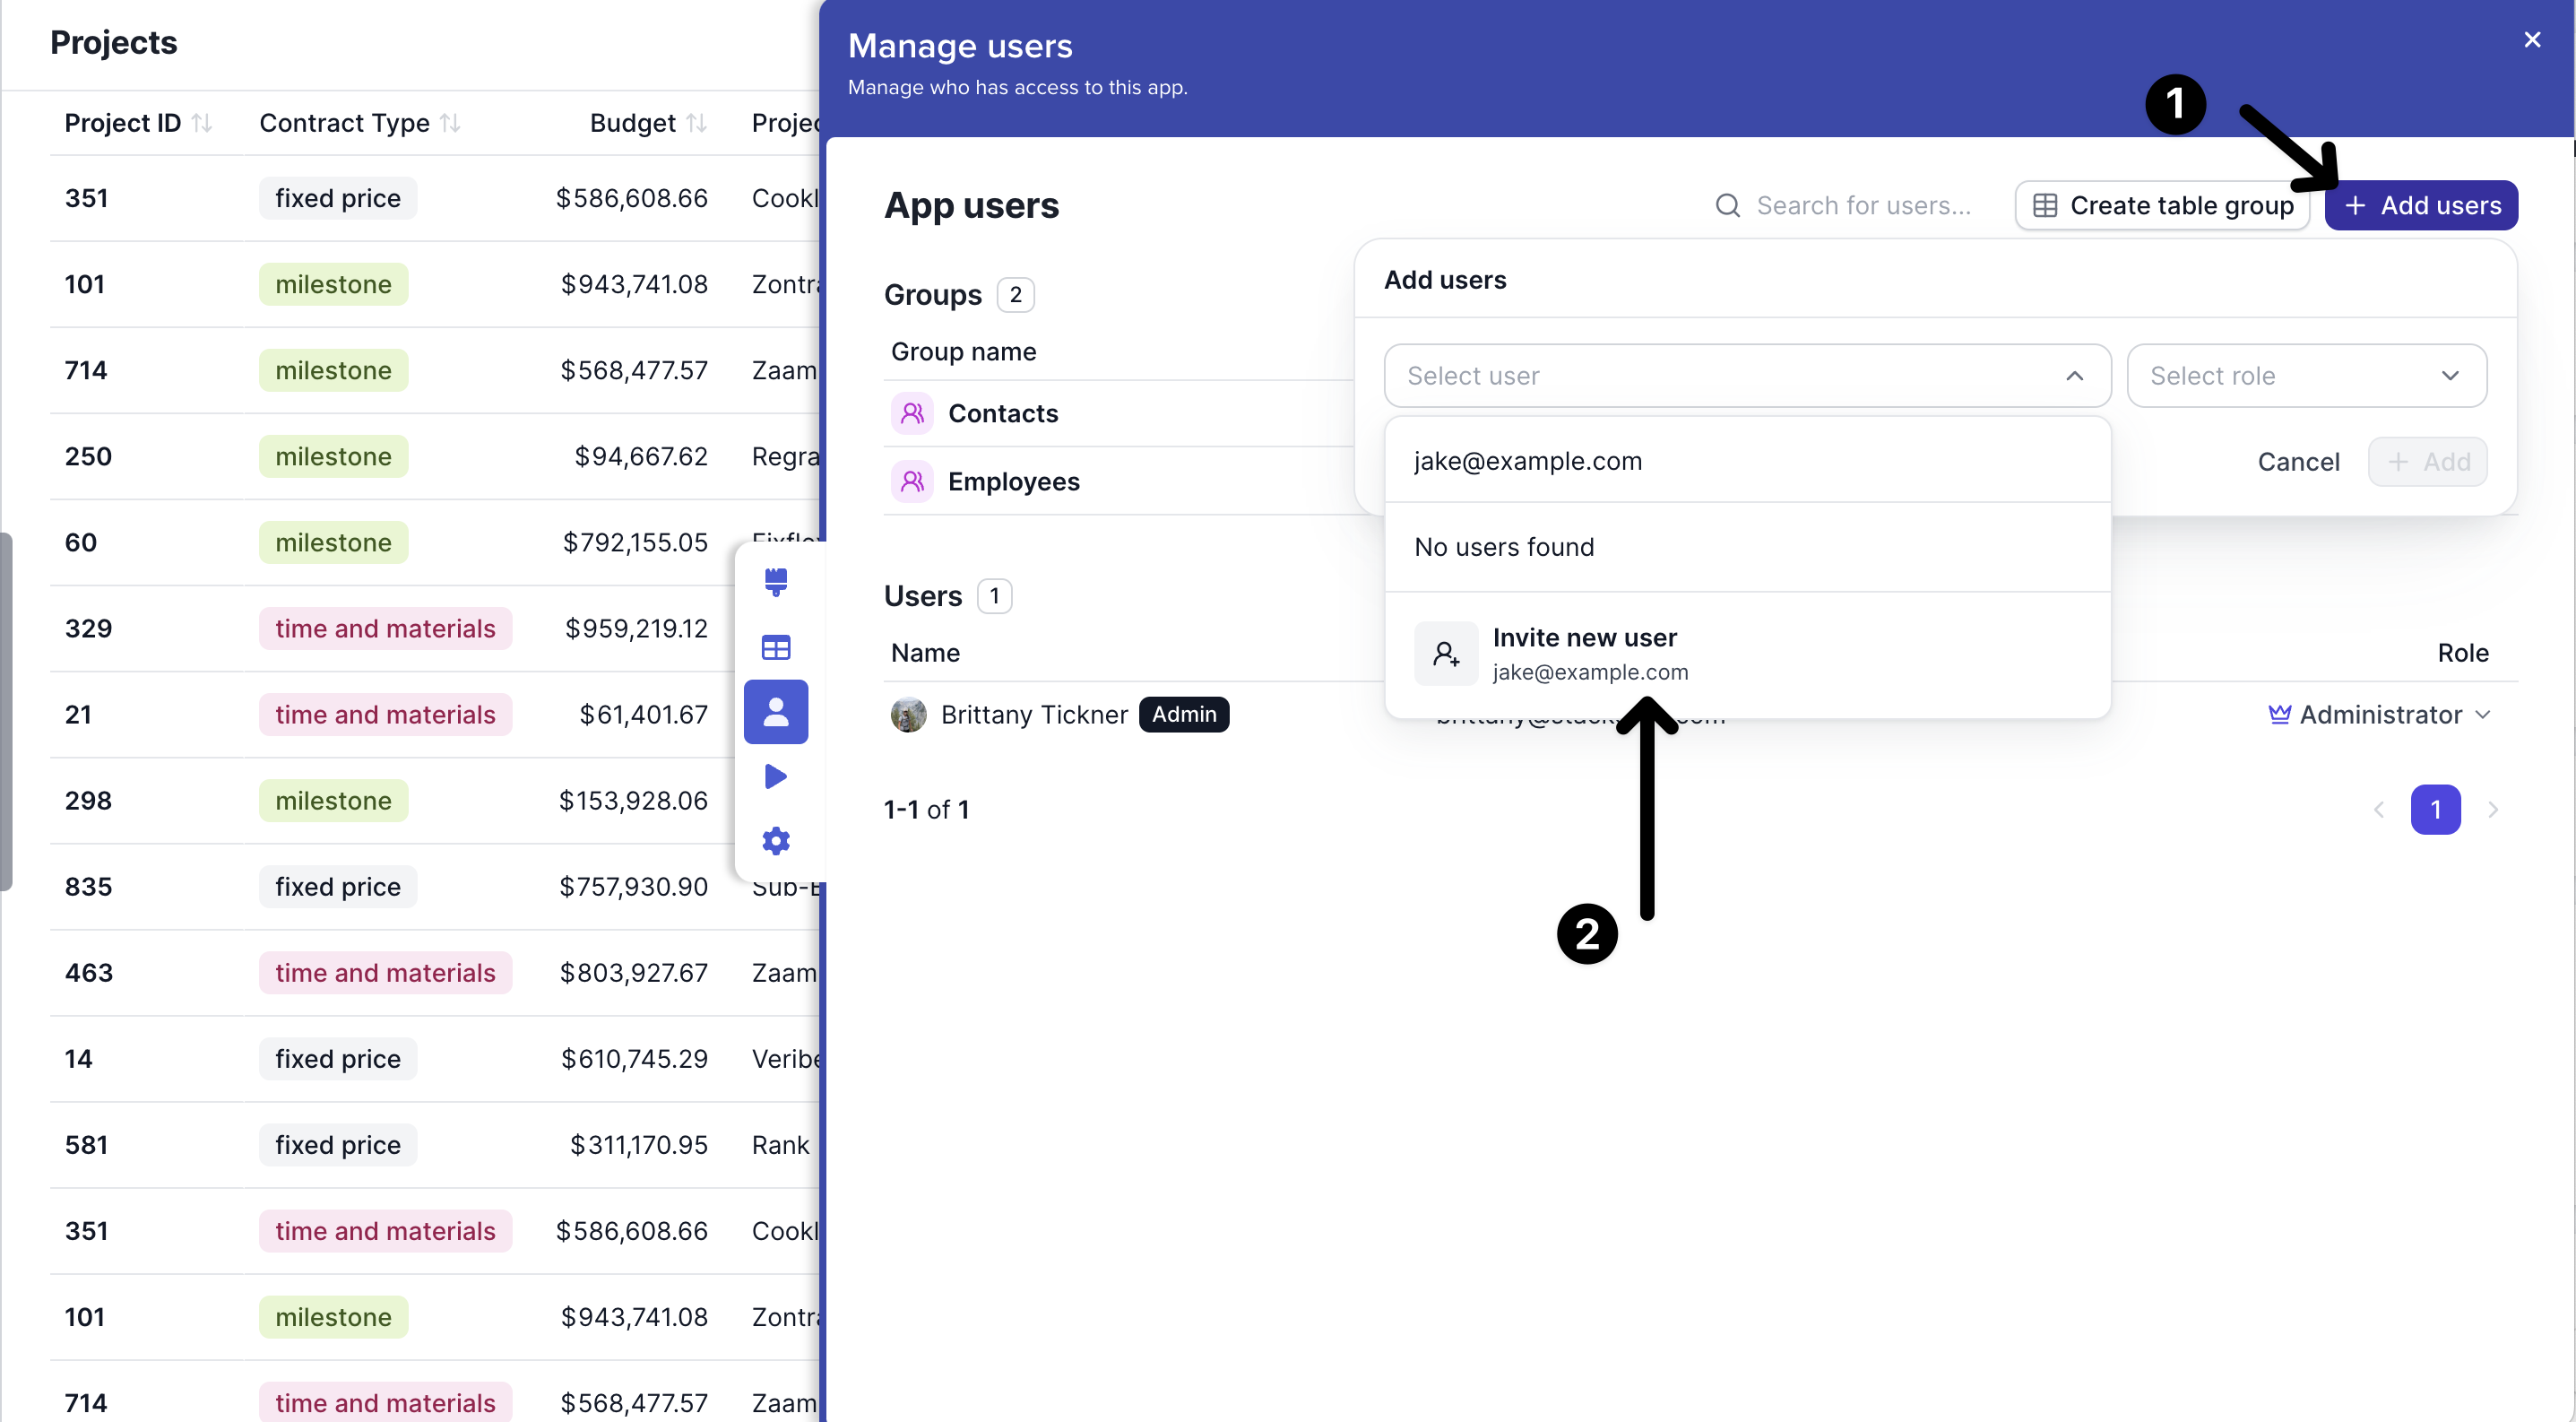Click the Add users button
The width and height of the screenshot is (2576, 1422).
pos(2420,205)
